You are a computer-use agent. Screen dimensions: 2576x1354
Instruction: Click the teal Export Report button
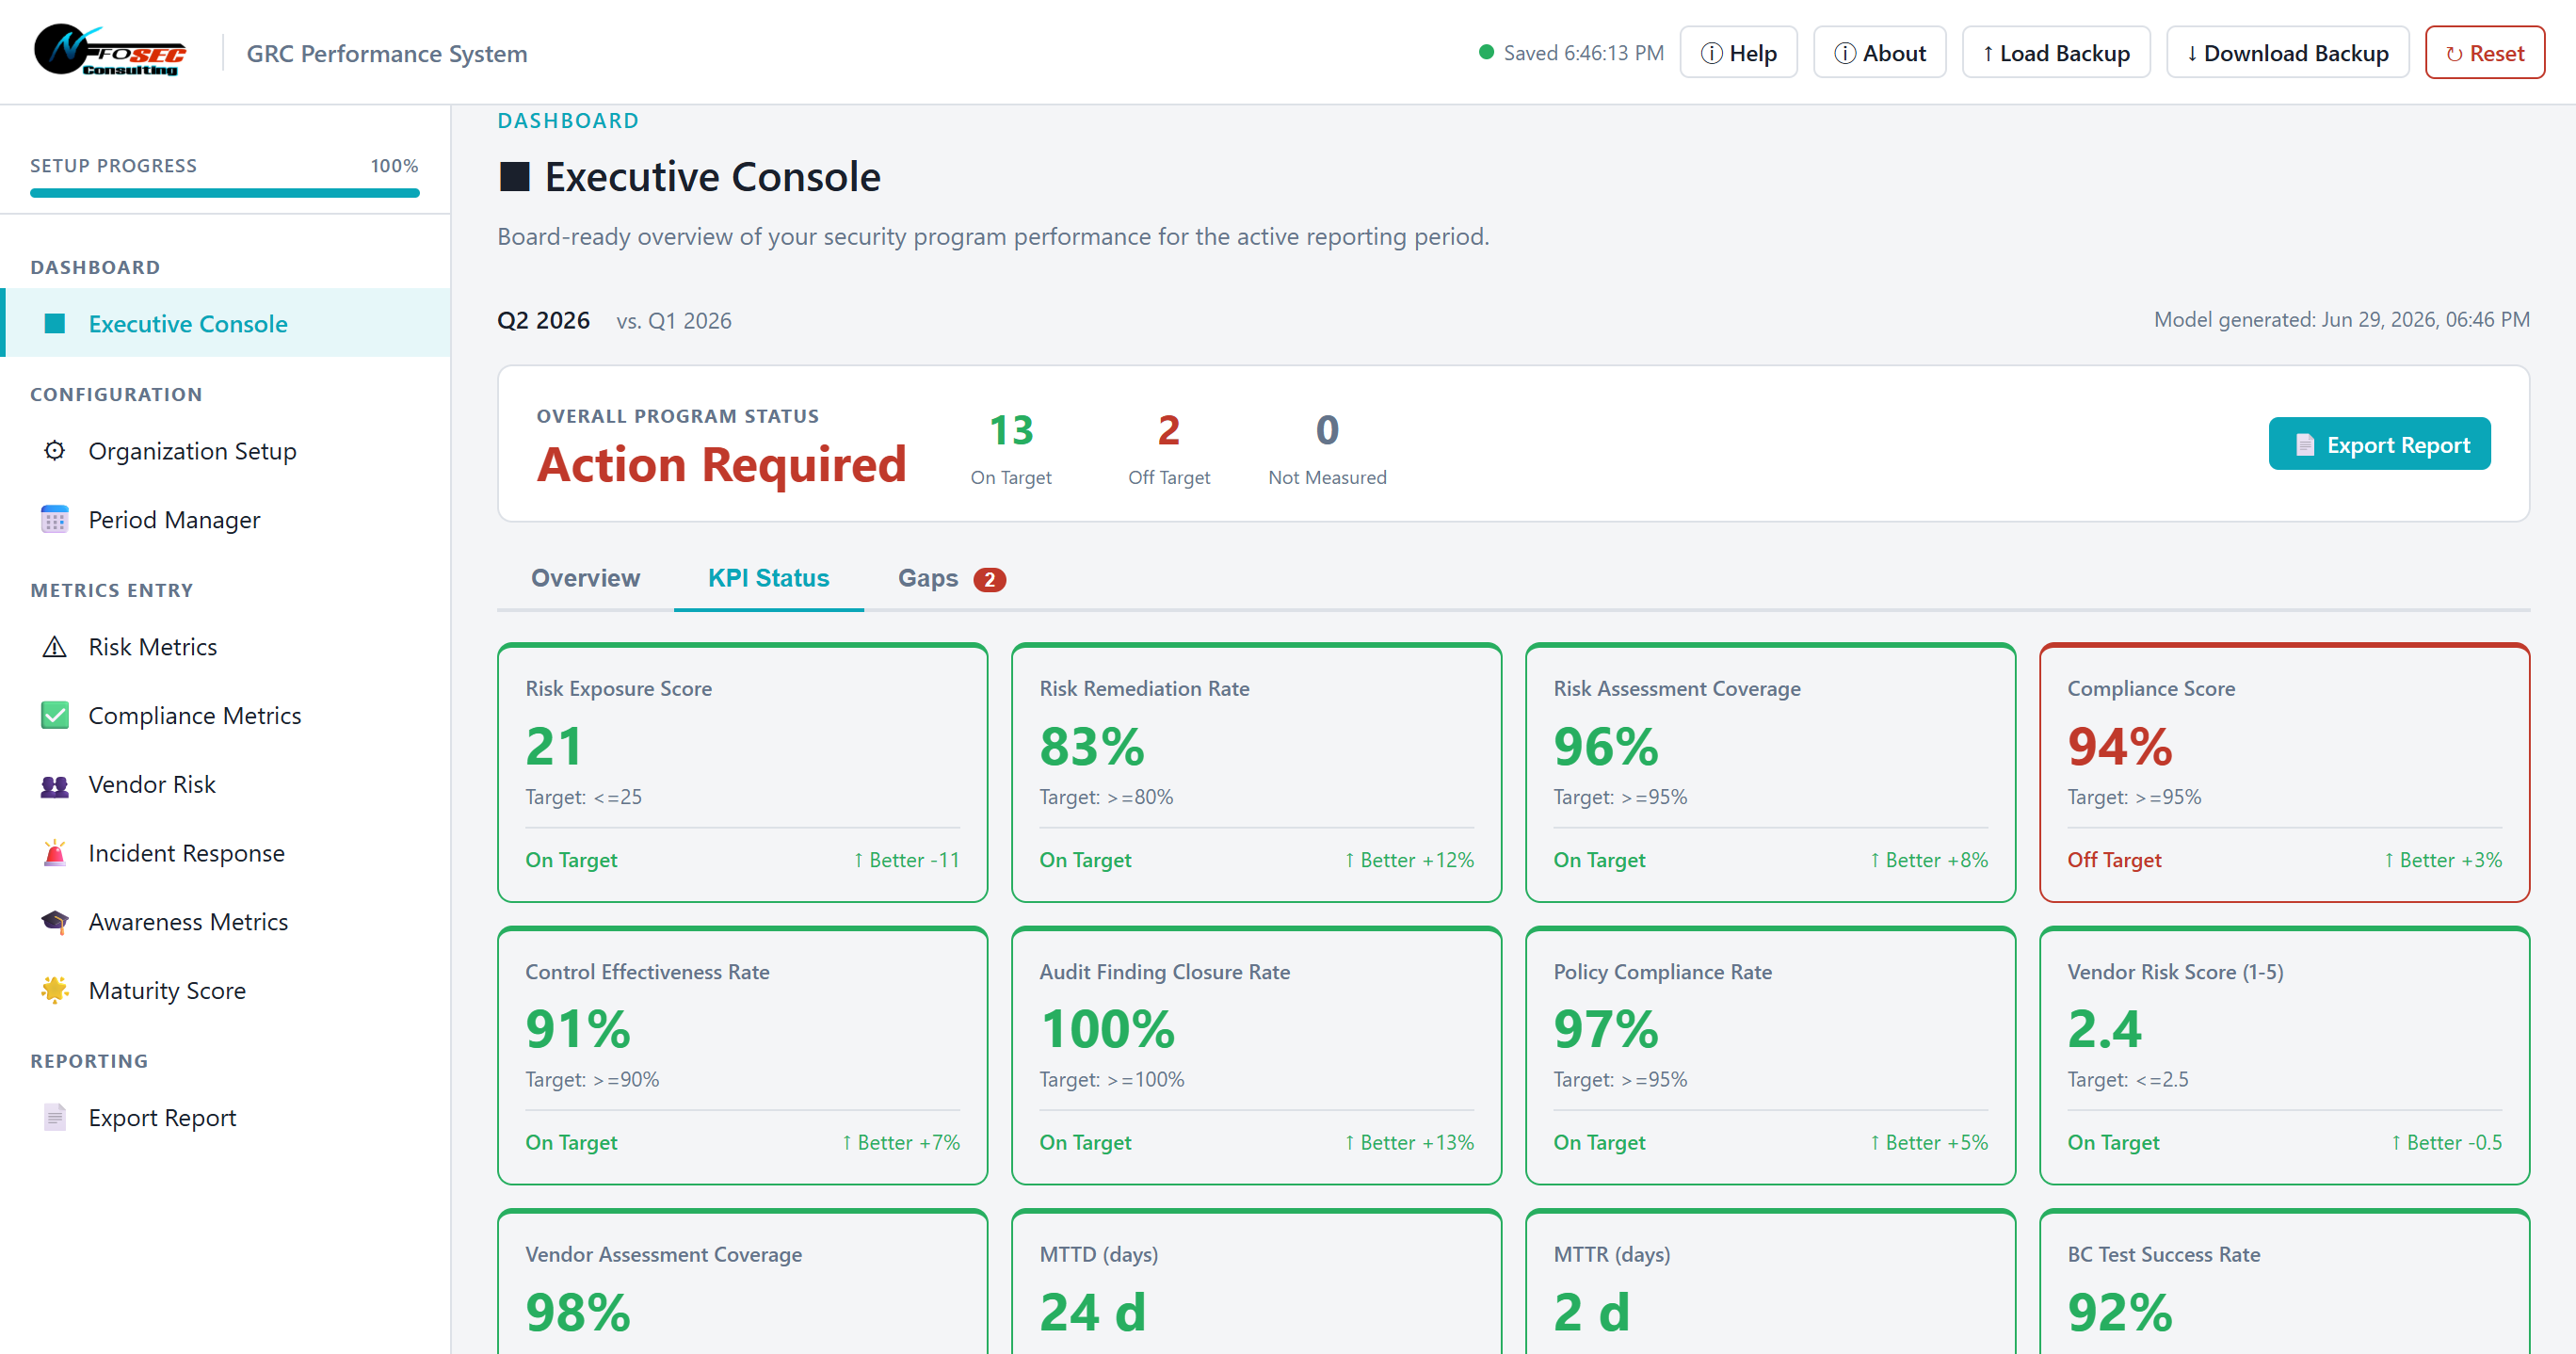click(2379, 443)
